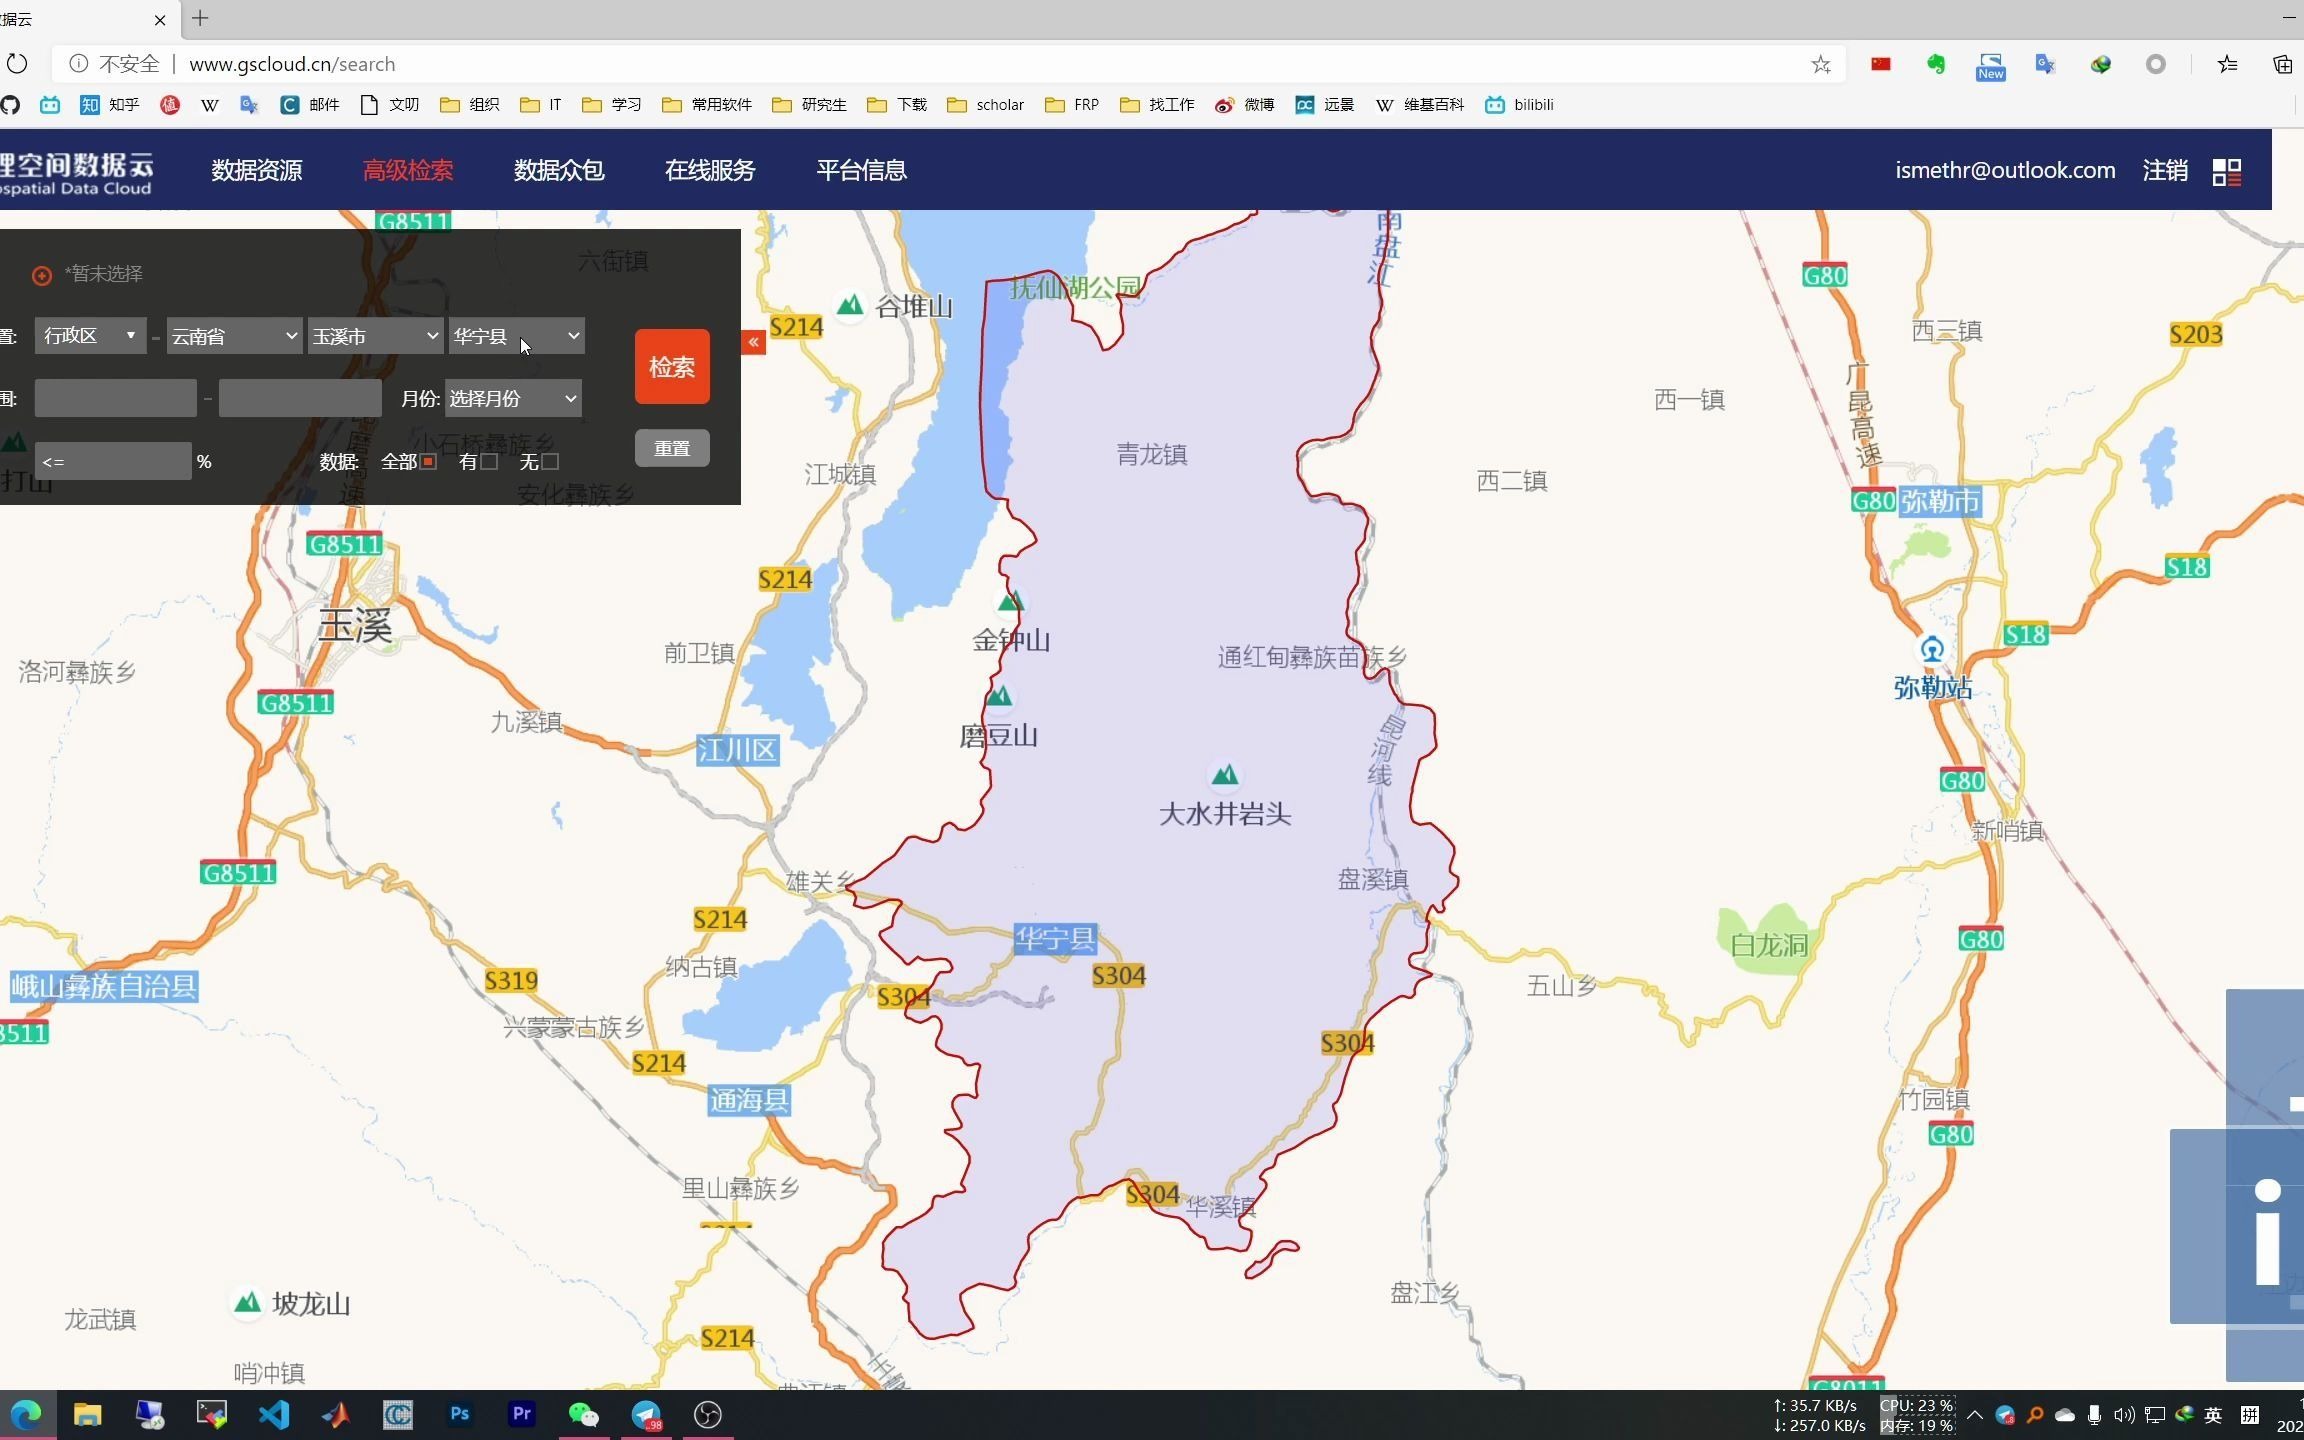The width and height of the screenshot is (2304, 1440).
Task: Open Photoshop from taskbar
Action: [x=460, y=1414]
